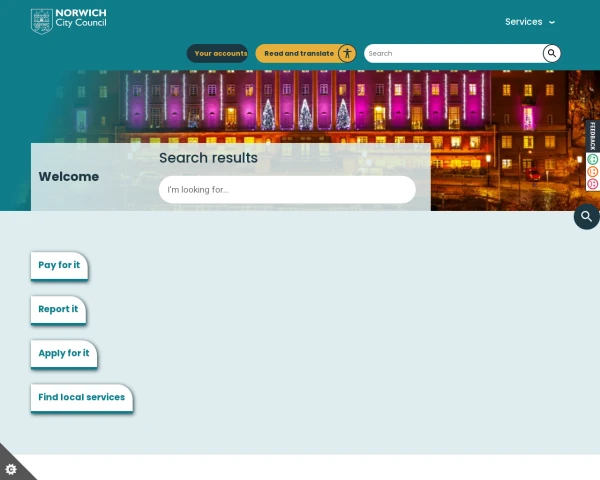Select the pink sad feedback face
The width and height of the screenshot is (600, 480).
point(592,184)
